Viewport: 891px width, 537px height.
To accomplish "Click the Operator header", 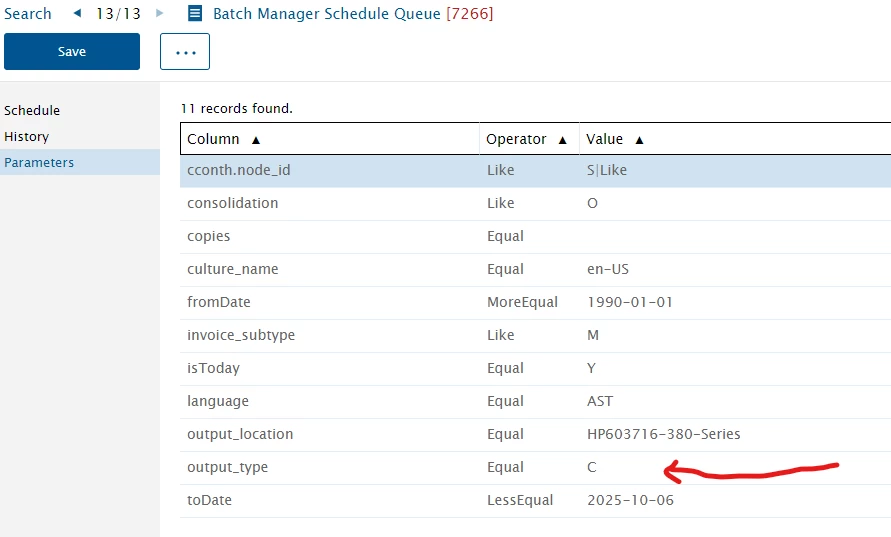I will coord(516,139).
